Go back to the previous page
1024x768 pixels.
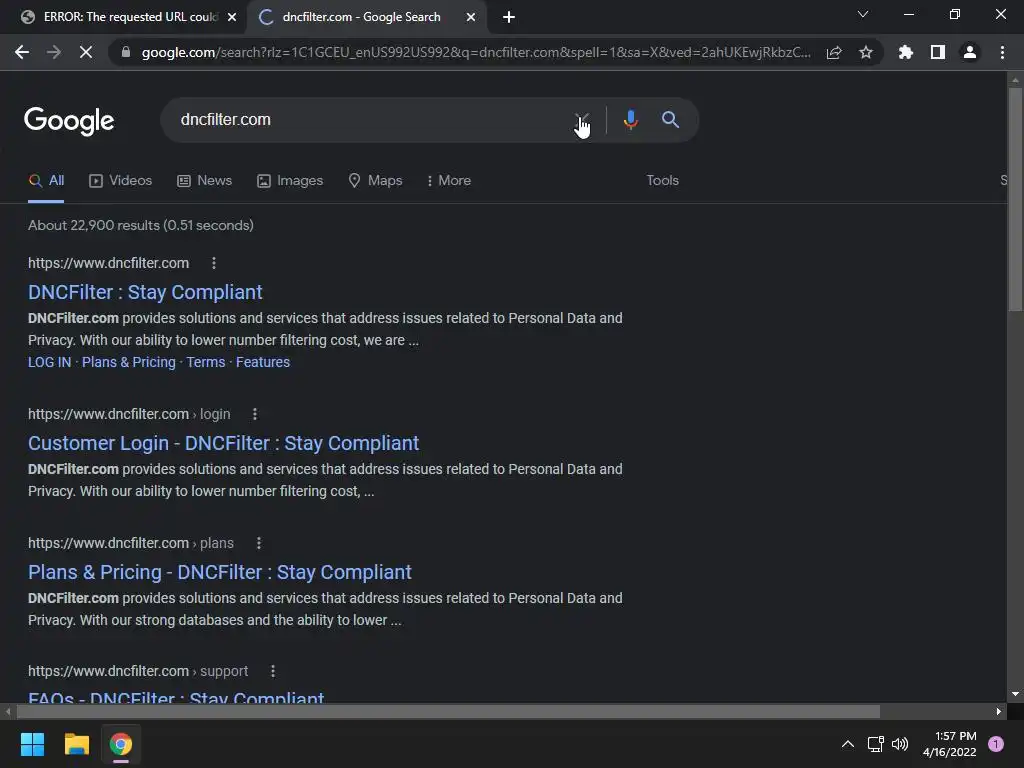pyautogui.click(x=22, y=52)
